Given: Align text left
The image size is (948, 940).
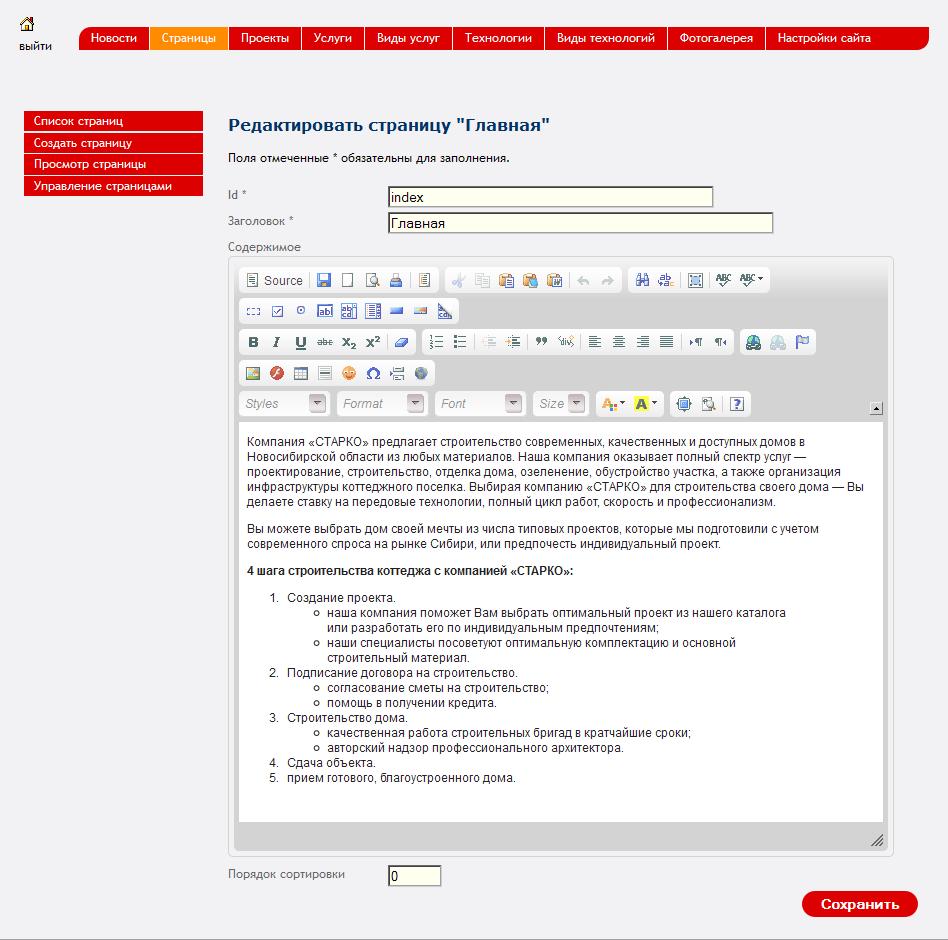Looking at the screenshot, I should (x=595, y=342).
